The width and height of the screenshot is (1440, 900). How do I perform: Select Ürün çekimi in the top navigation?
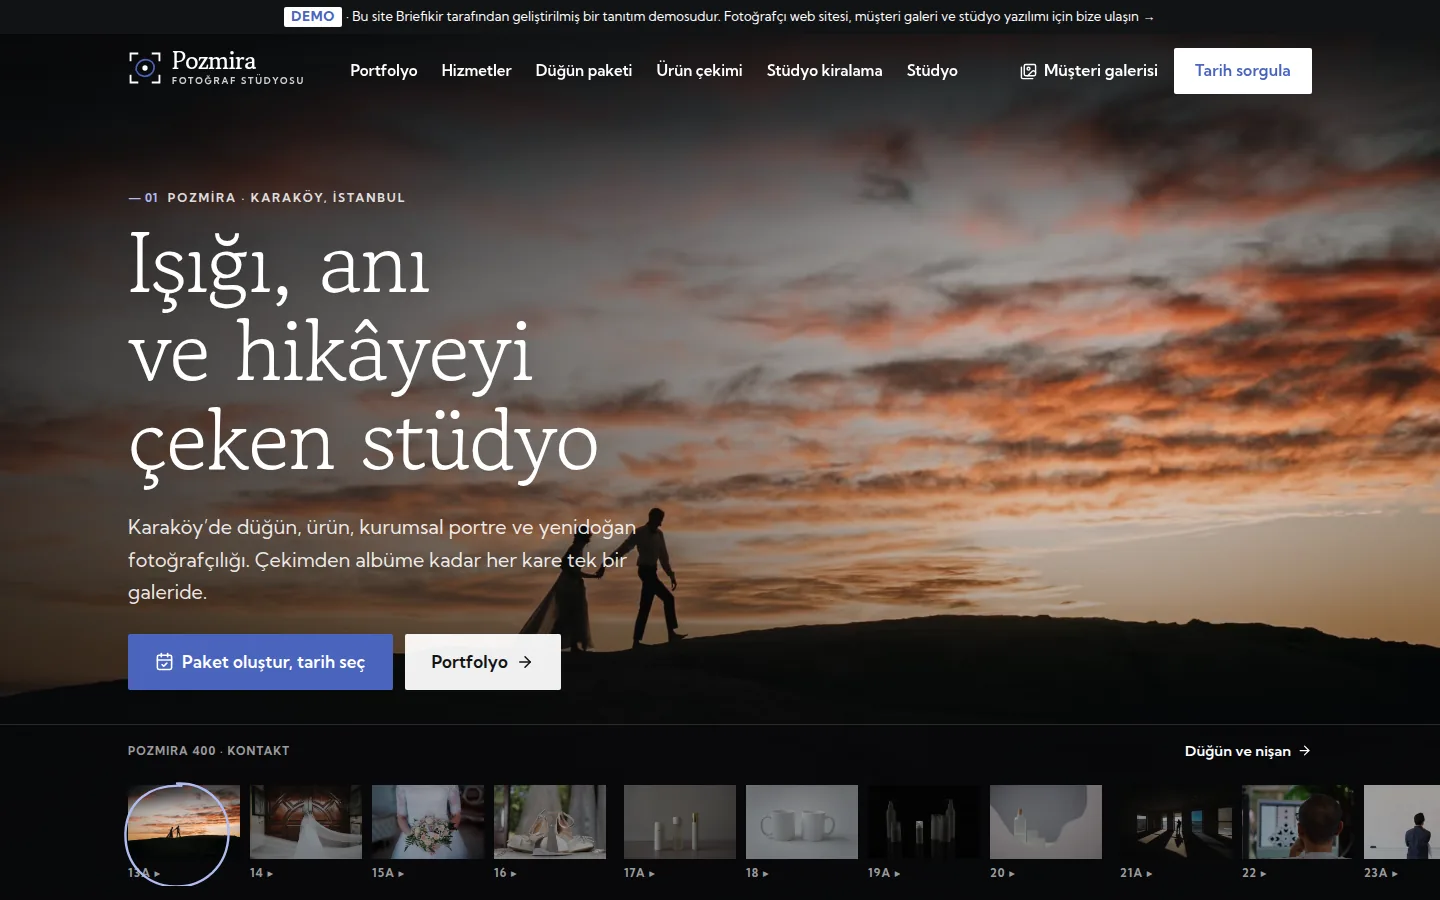pyautogui.click(x=699, y=71)
